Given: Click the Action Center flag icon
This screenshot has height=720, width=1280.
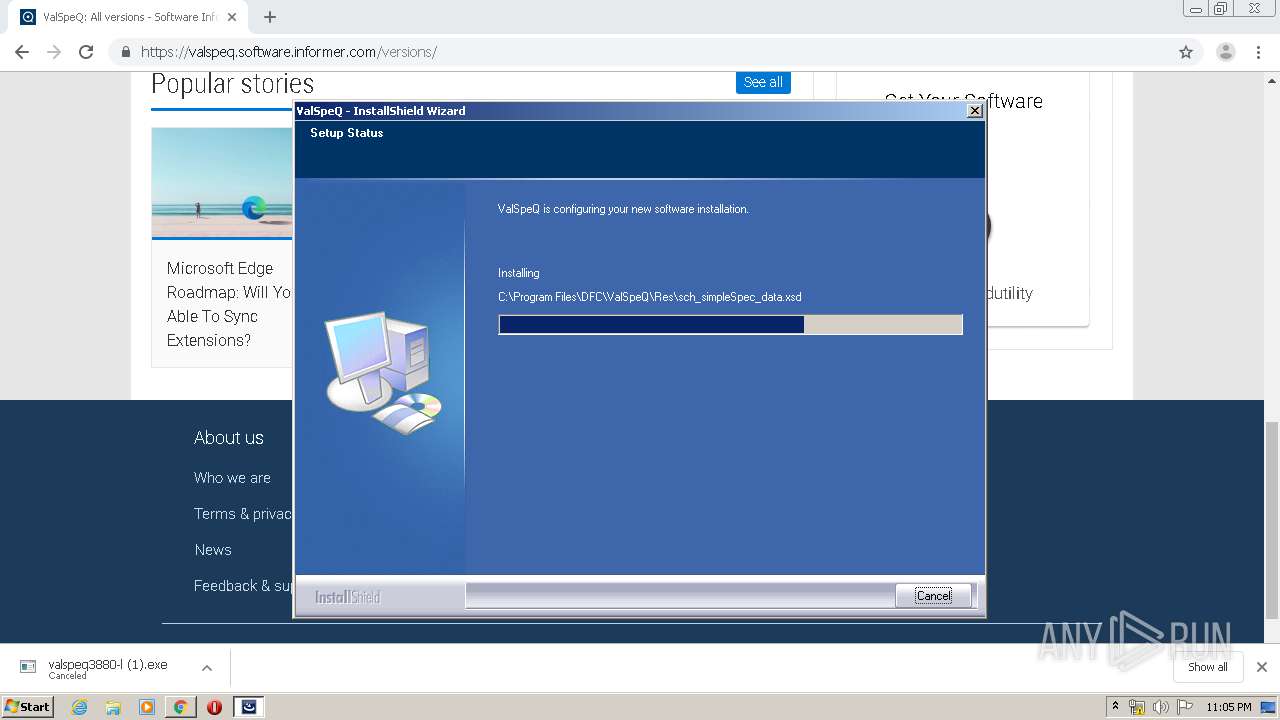Looking at the screenshot, I should coord(1184,707).
